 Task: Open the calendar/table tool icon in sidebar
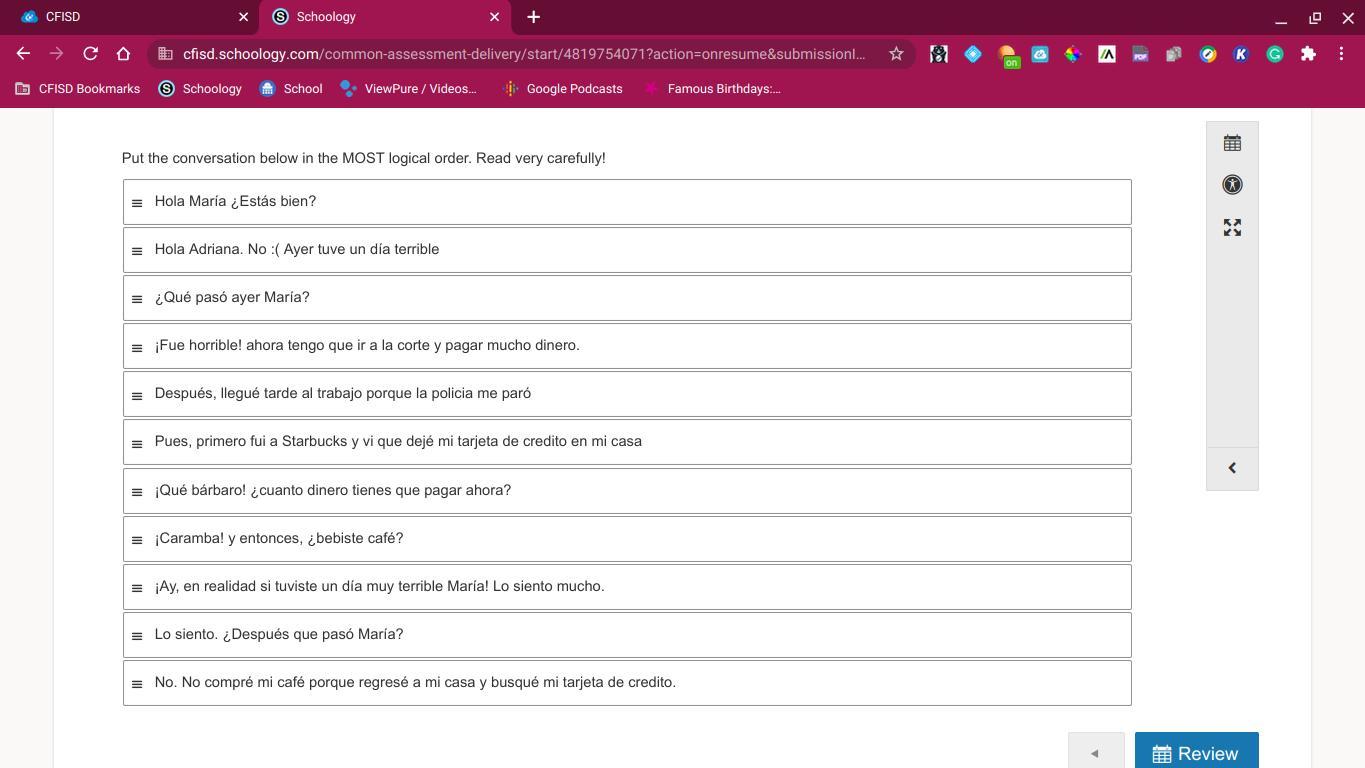click(x=1232, y=143)
